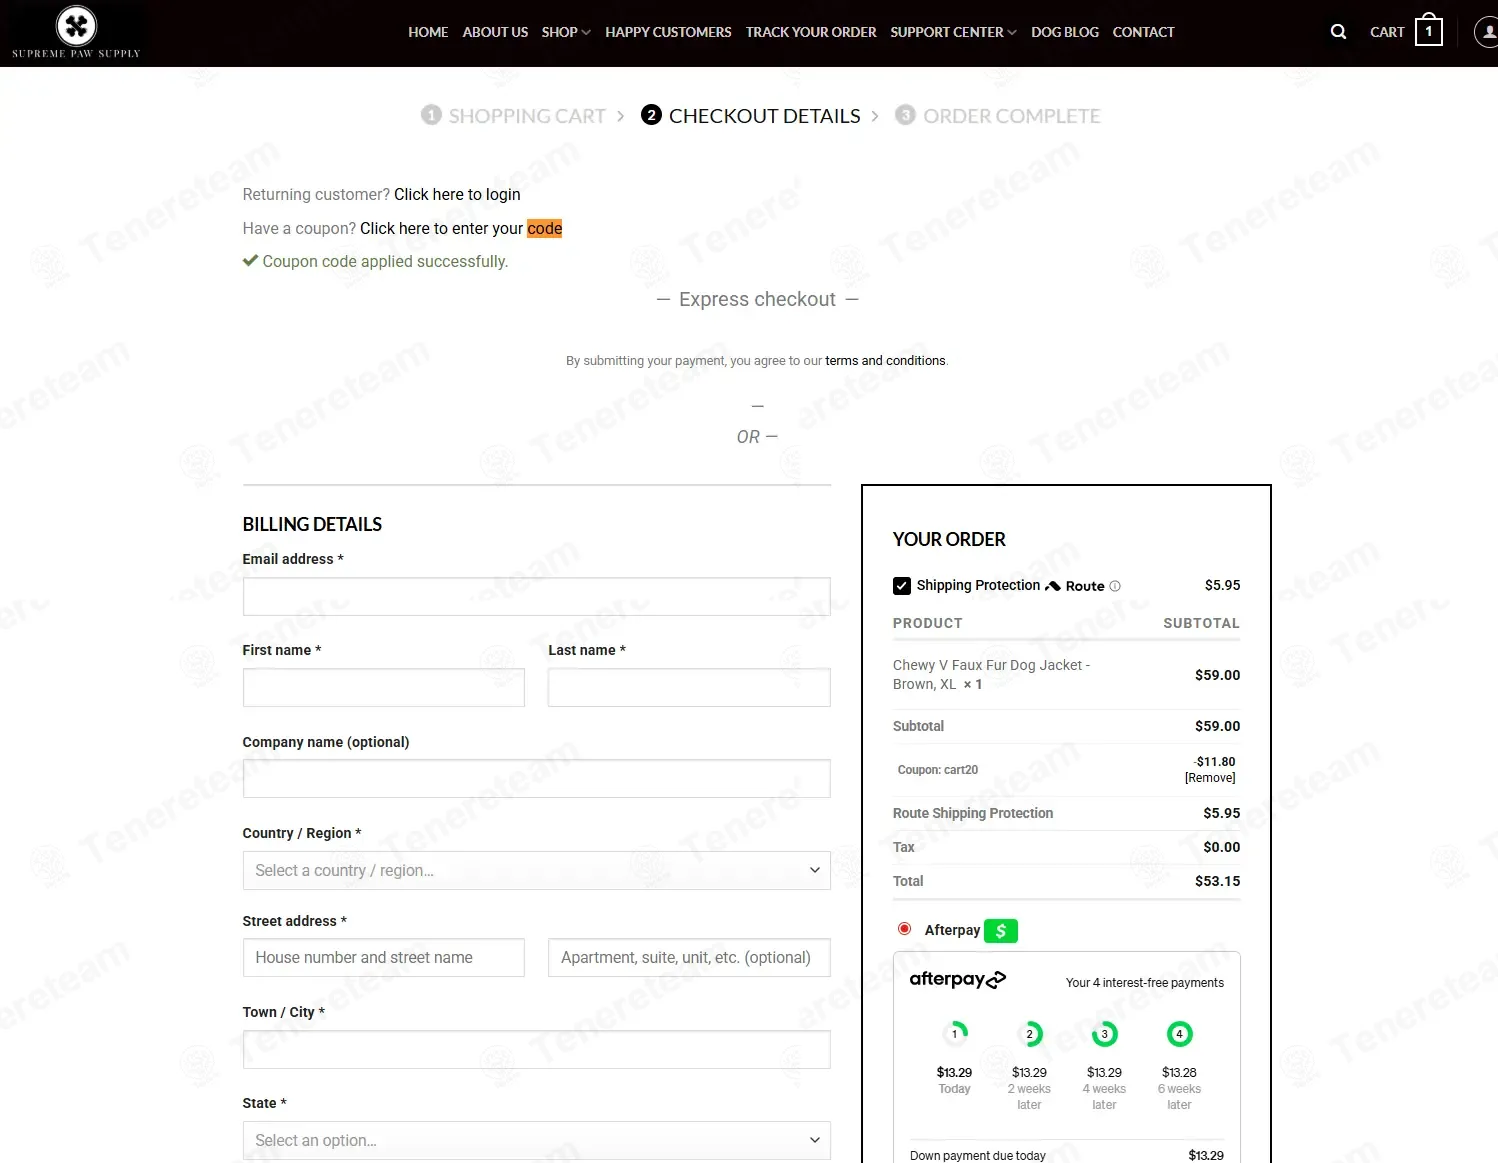Open the Contact page
This screenshot has height=1163, width=1498.
tap(1143, 32)
